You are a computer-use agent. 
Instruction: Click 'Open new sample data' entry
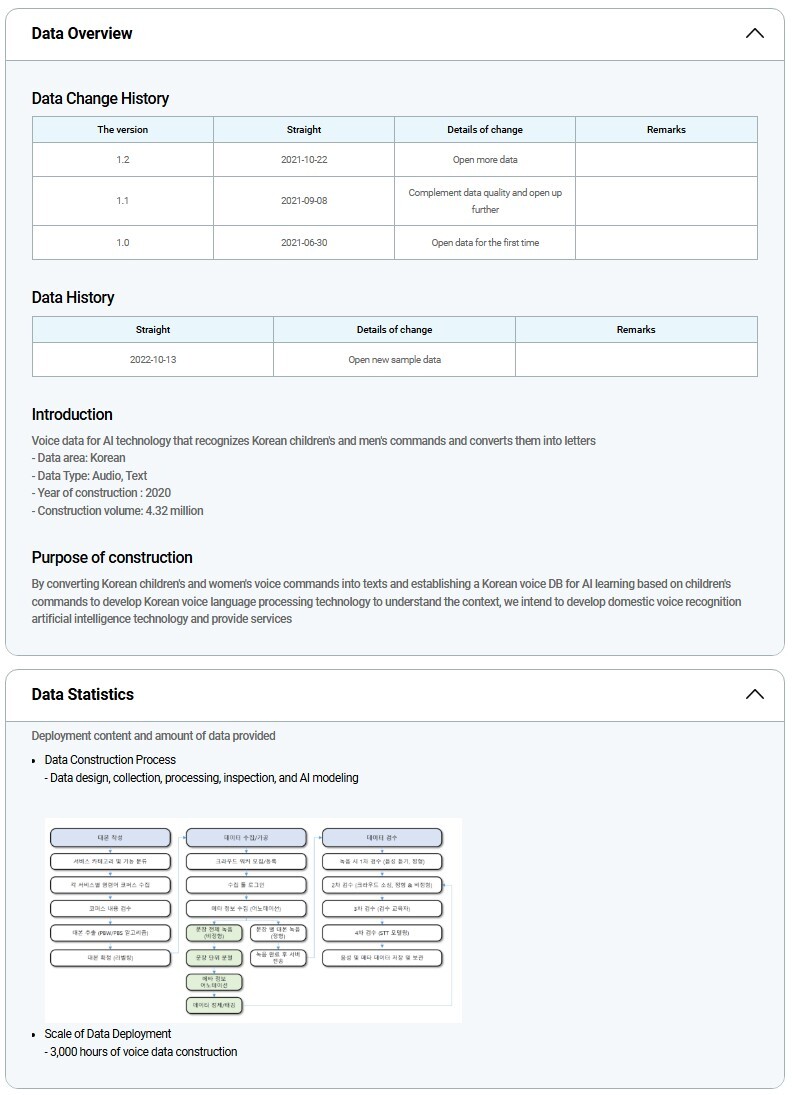[x=394, y=360]
